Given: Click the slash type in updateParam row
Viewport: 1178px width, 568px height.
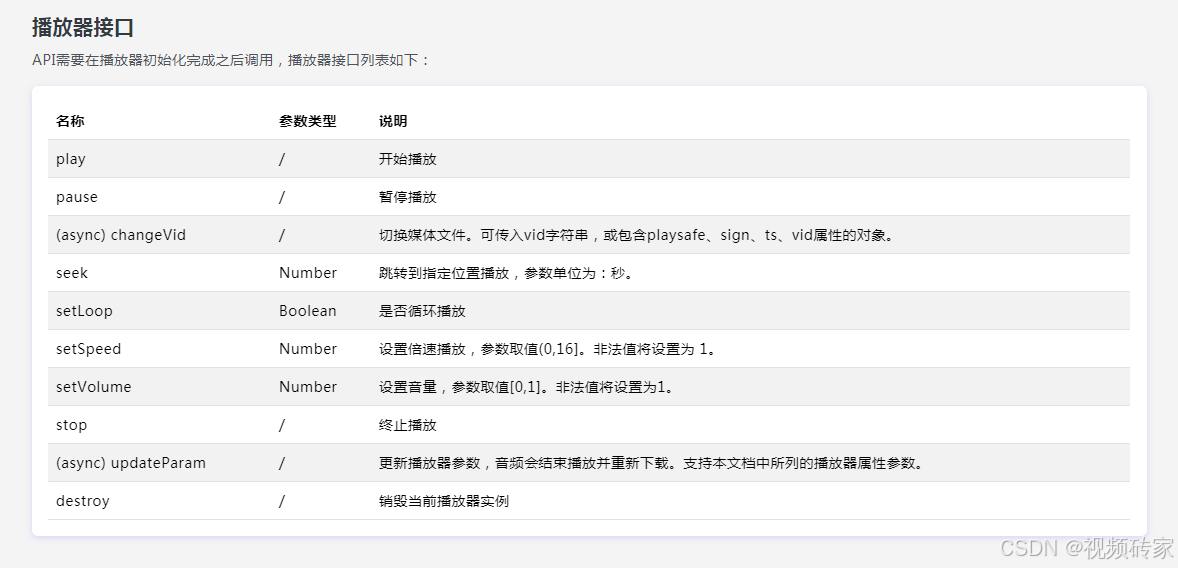Looking at the screenshot, I should [x=282, y=463].
